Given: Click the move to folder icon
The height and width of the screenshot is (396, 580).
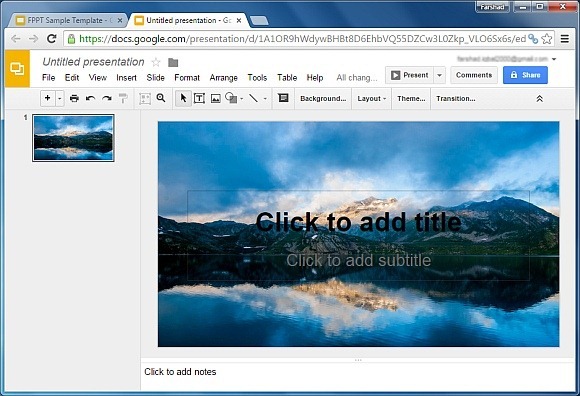Looking at the screenshot, I should click(173, 62).
